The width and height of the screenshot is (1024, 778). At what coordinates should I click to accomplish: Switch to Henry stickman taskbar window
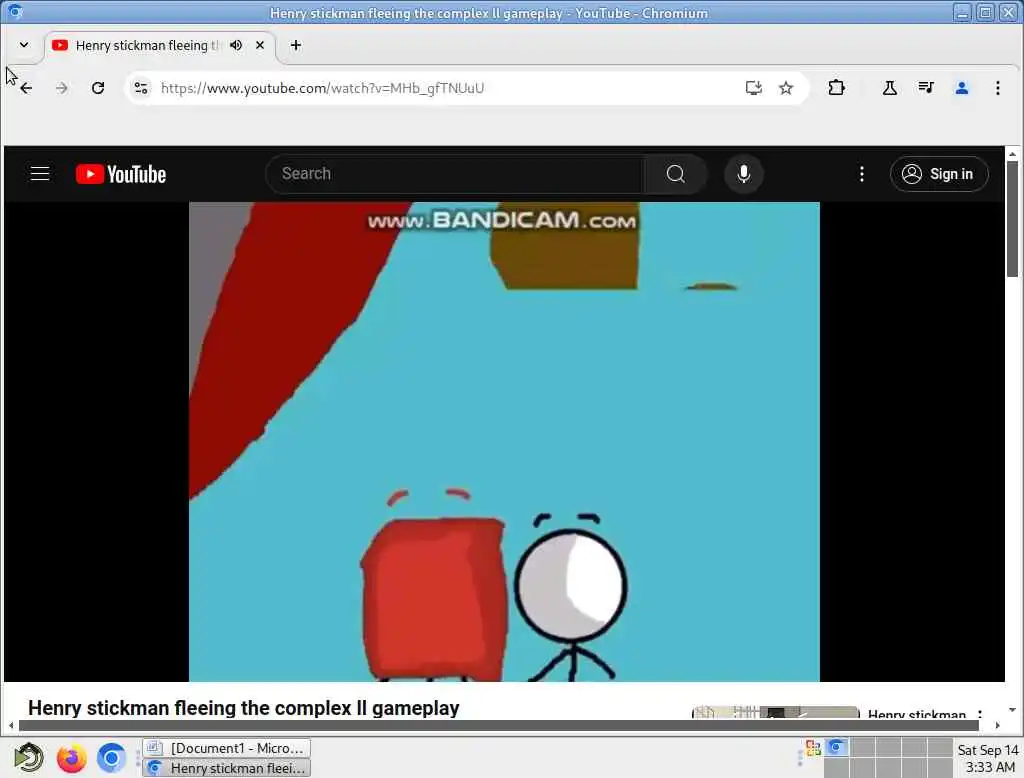227,768
